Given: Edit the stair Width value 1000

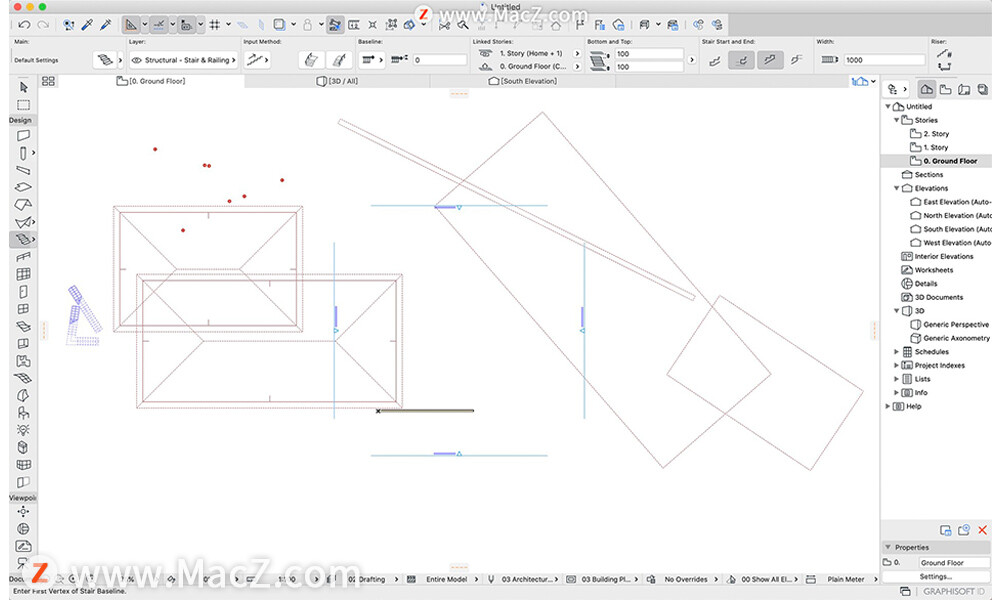Looking at the screenshot, I should pyautogui.click(x=886, y=59).
